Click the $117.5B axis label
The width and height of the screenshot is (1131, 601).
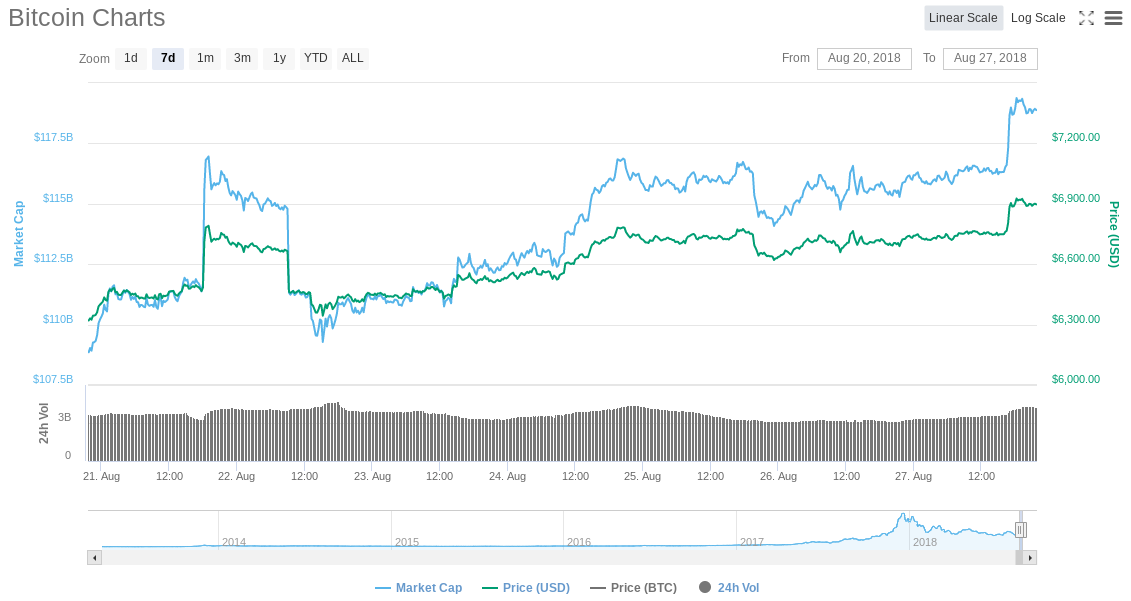[x=53, y=137]
